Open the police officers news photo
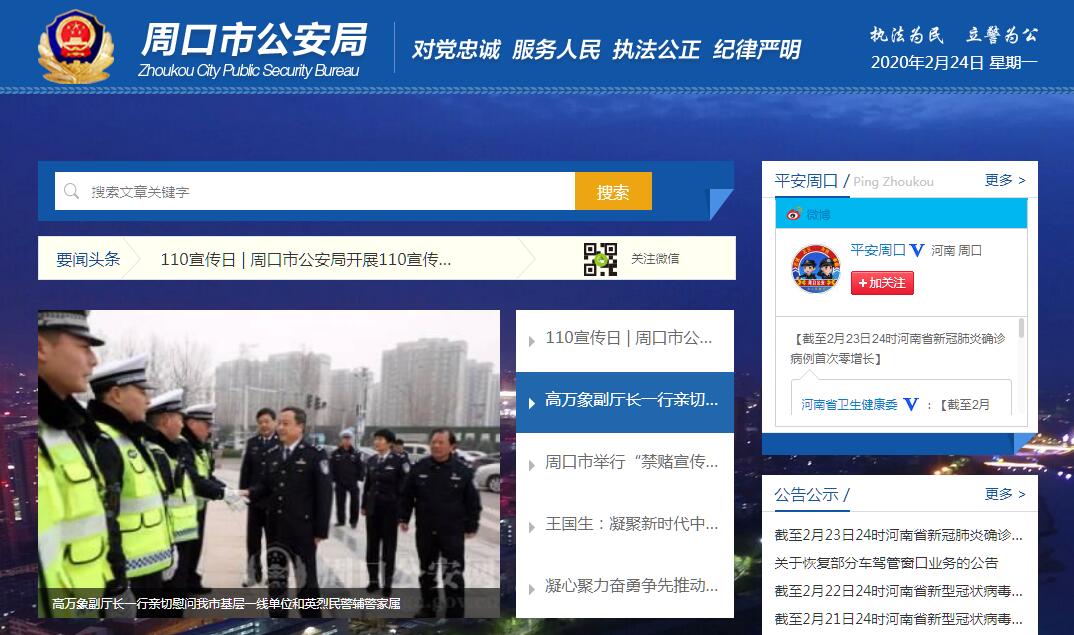Viewport: 1074px width, 635px height. coord(268,464)
